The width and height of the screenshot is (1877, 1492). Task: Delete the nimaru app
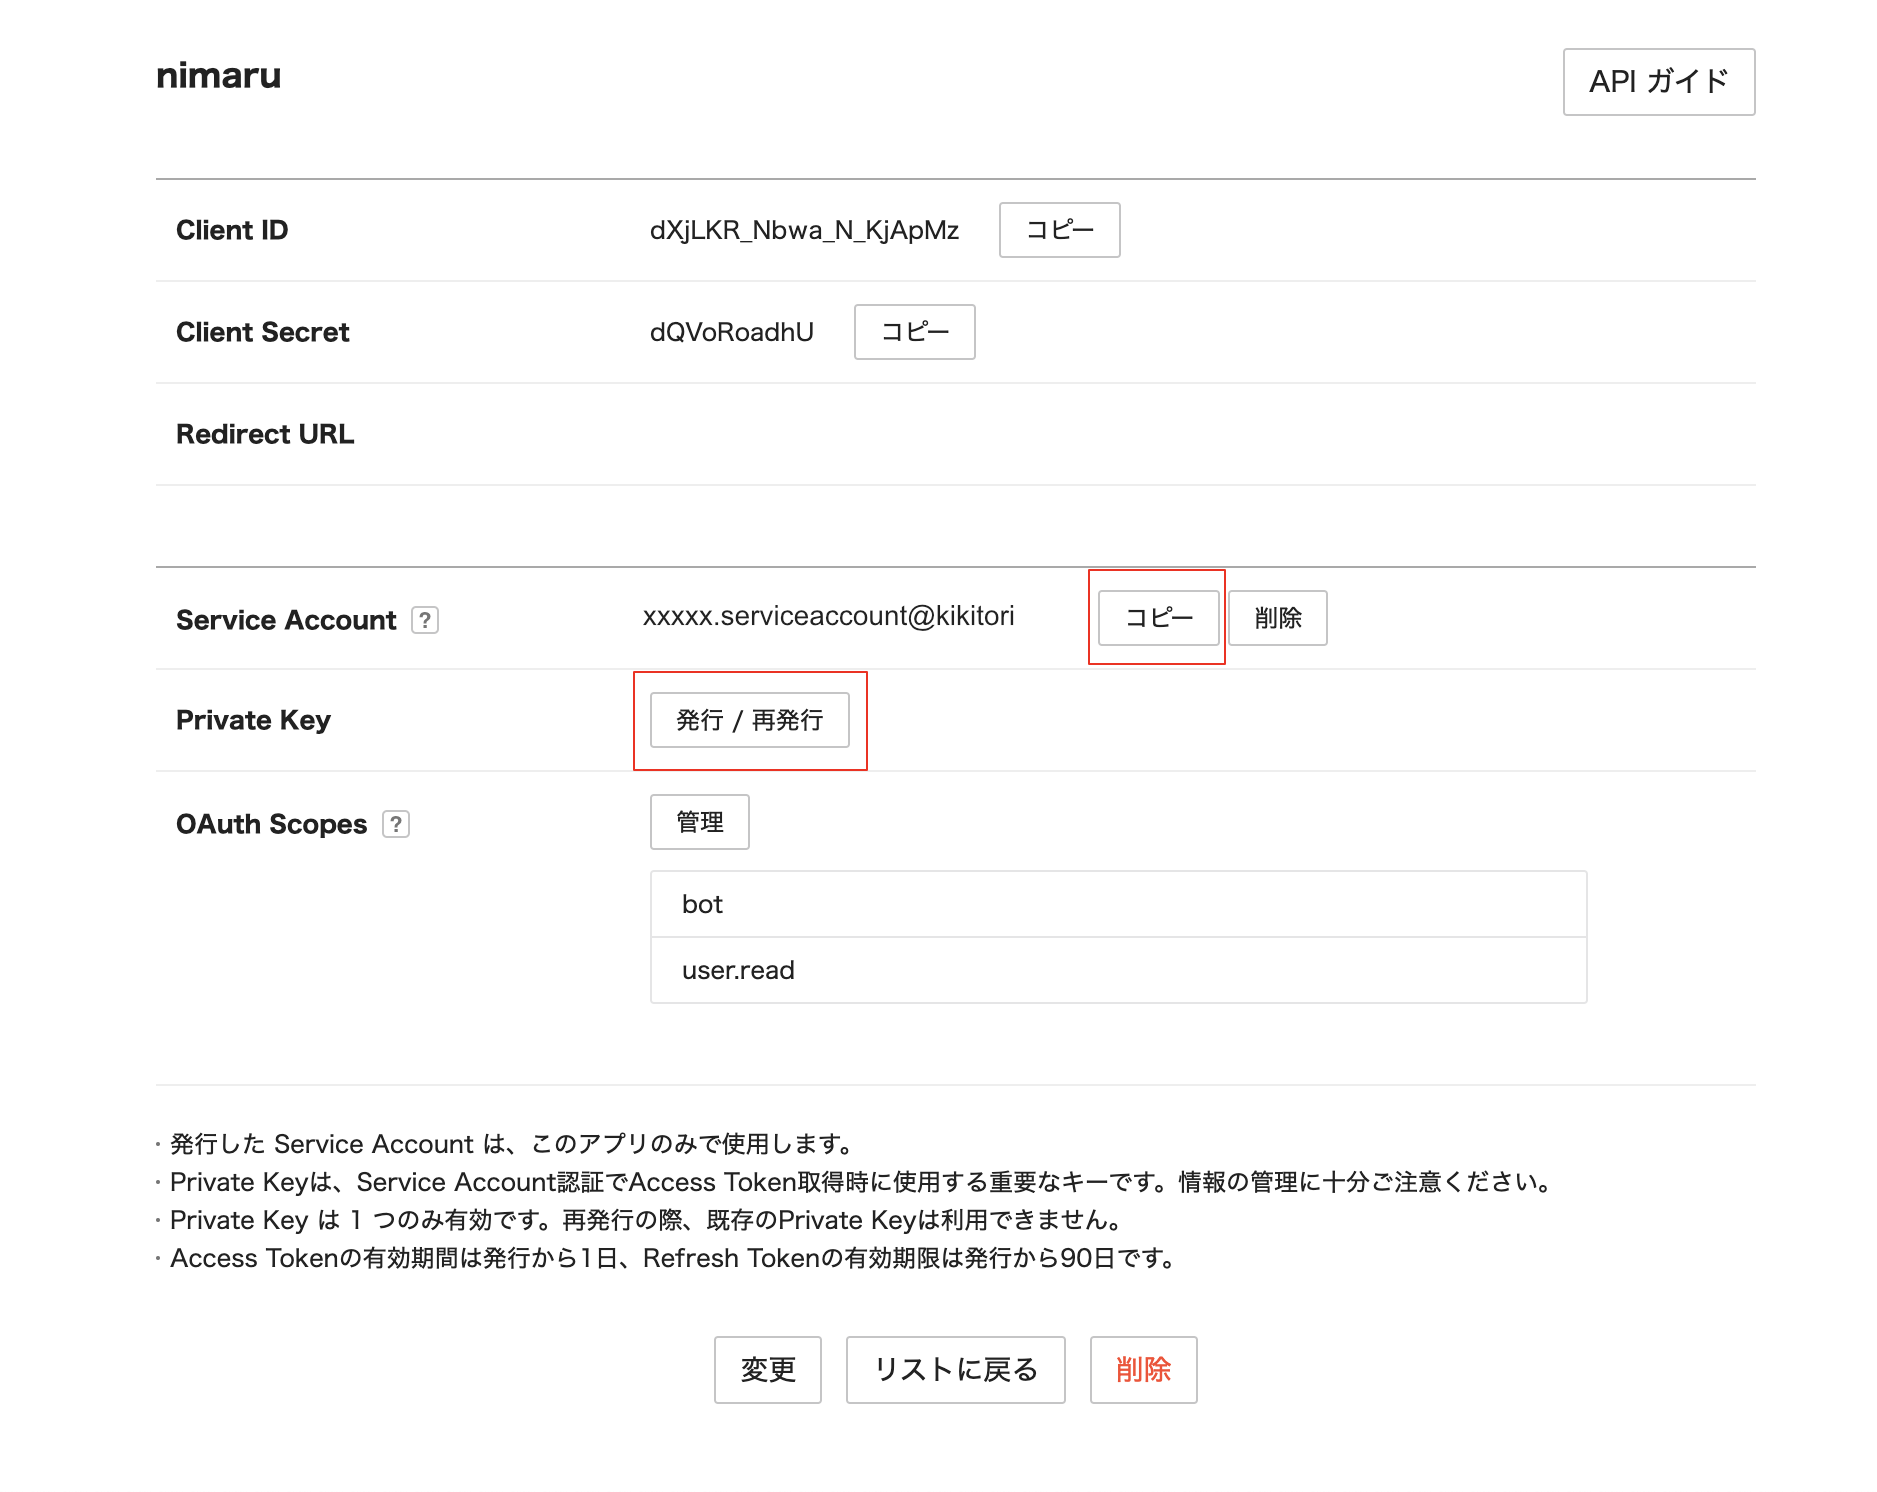point(1143,1370)
